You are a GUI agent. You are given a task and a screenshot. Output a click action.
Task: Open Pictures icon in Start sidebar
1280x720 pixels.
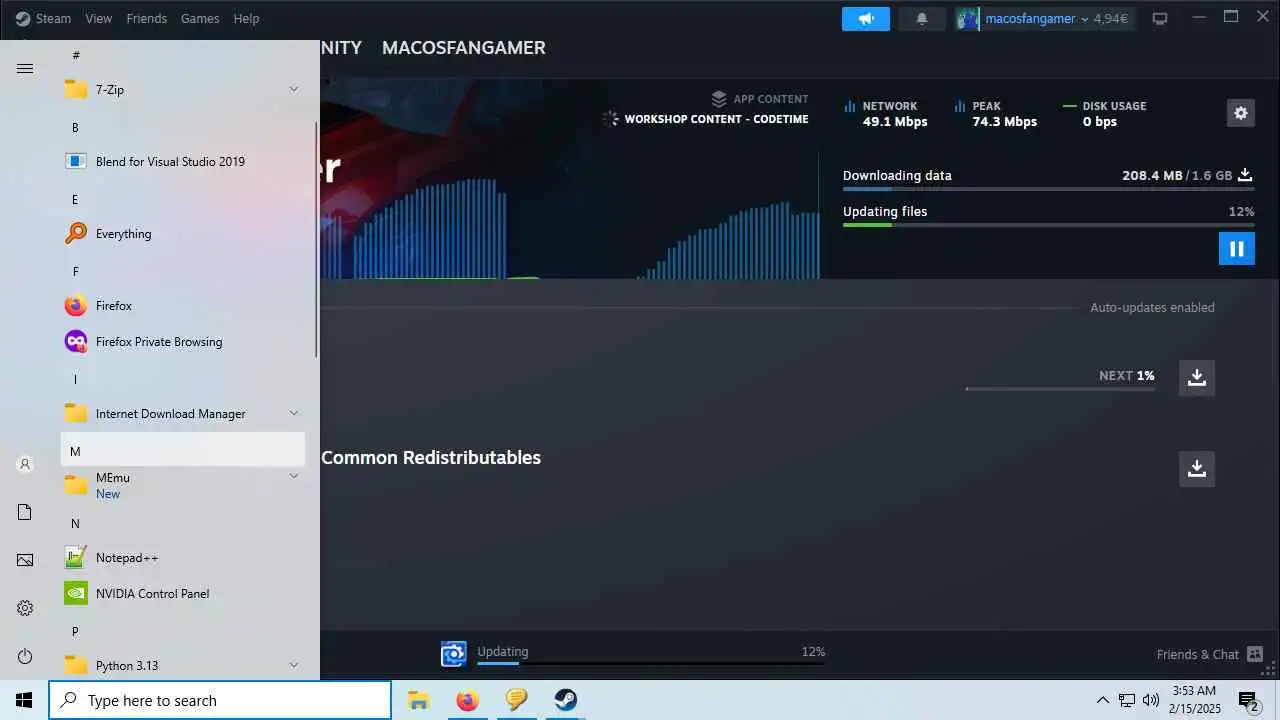[25, 560]
